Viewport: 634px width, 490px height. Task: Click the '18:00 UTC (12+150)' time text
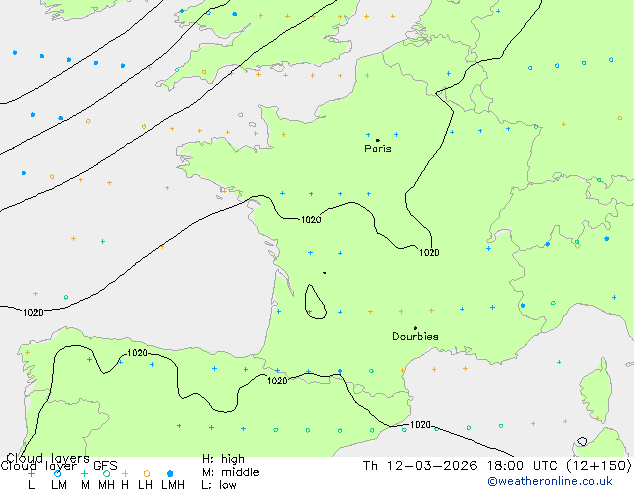click(559, 465)
